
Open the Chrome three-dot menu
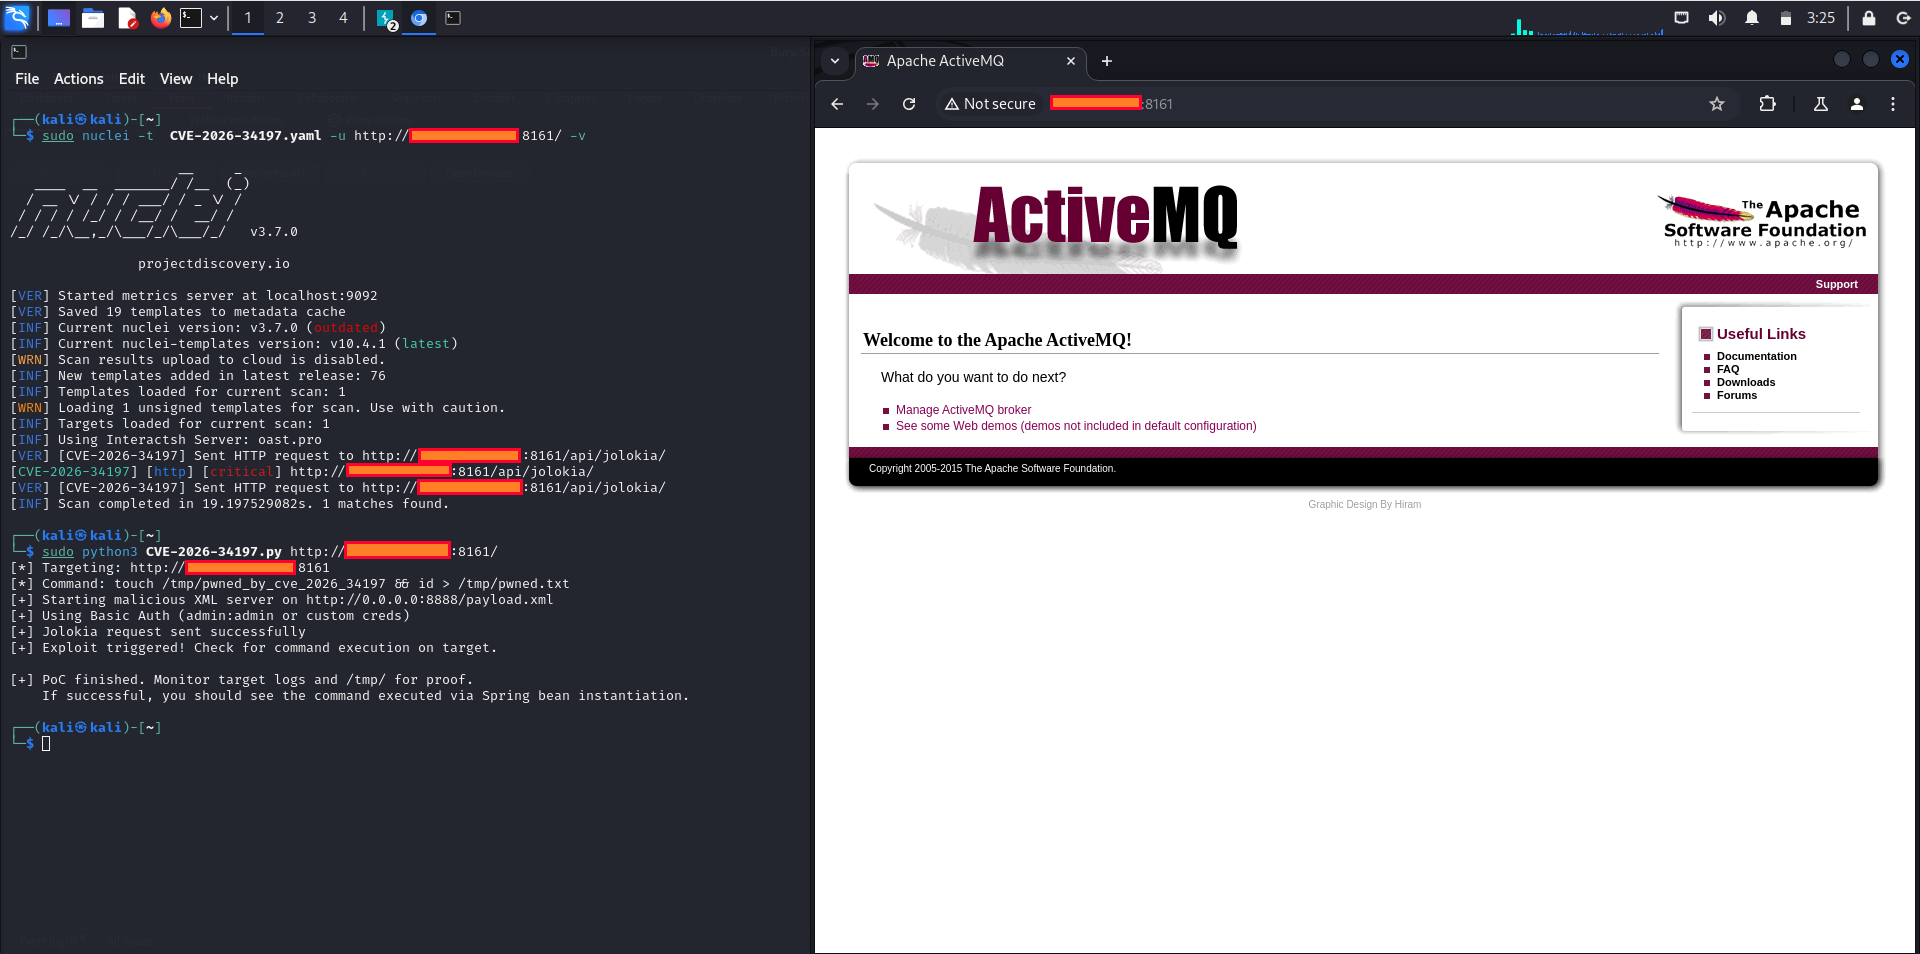(x=1893, y=104)
